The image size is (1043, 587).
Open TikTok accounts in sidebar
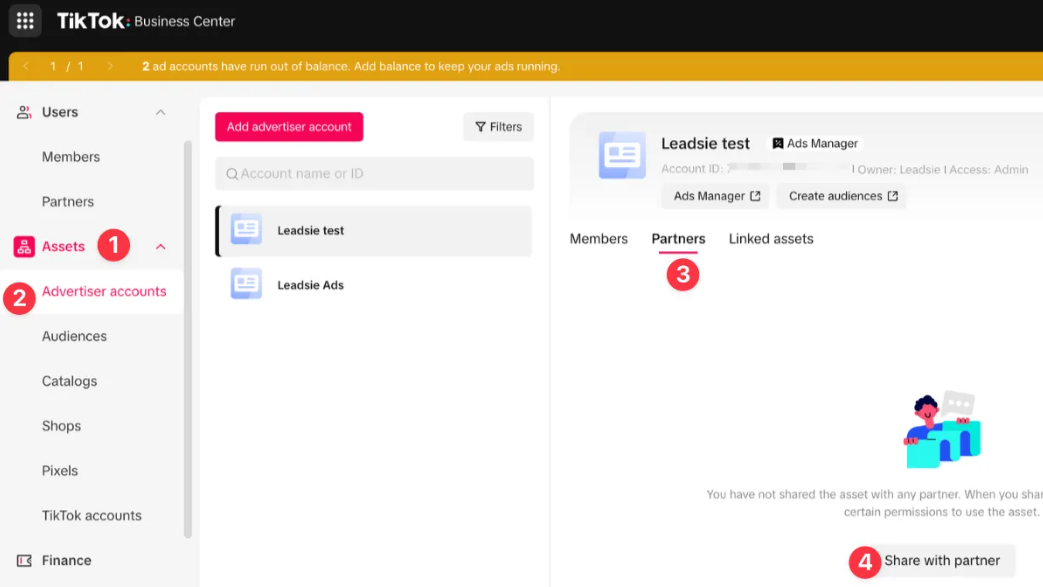click(92, 516)
